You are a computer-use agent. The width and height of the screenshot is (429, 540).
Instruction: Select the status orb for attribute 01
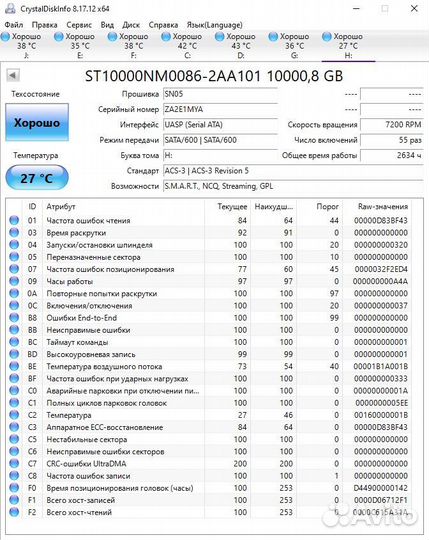pyautogui.click(x=14, y=220)
